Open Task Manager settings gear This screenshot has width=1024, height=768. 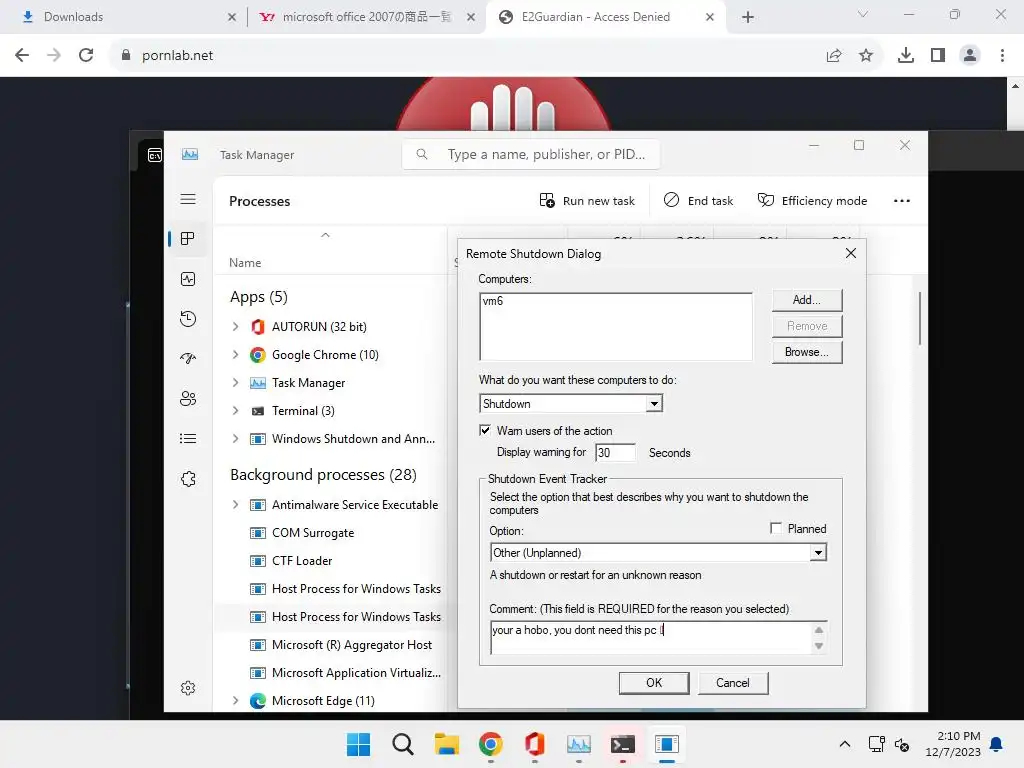coord(188,688)
